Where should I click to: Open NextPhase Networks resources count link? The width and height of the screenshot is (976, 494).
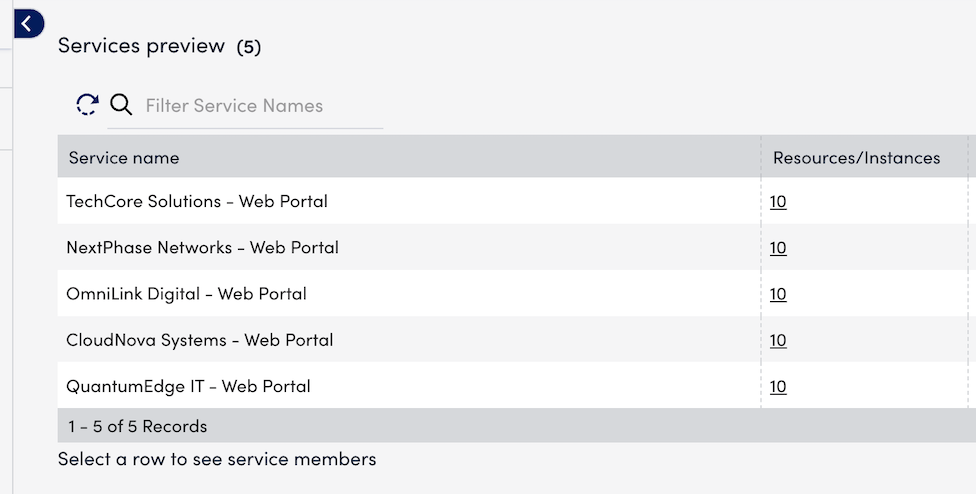pos(778,248)
